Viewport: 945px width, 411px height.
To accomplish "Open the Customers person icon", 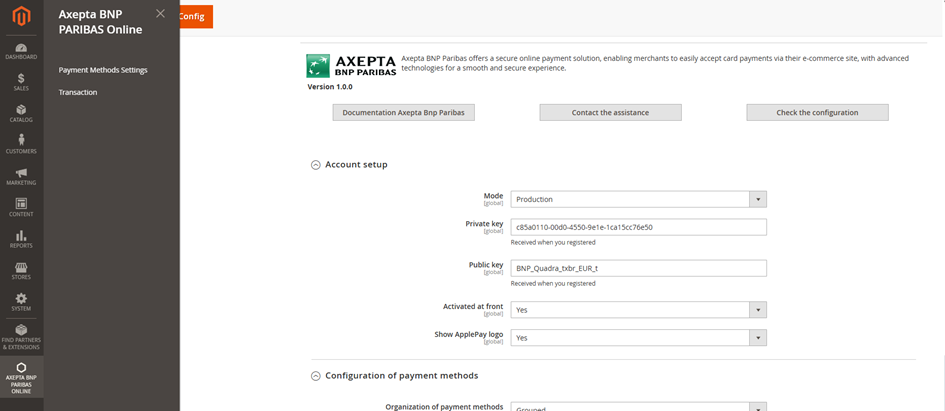I will click(21, 144).
